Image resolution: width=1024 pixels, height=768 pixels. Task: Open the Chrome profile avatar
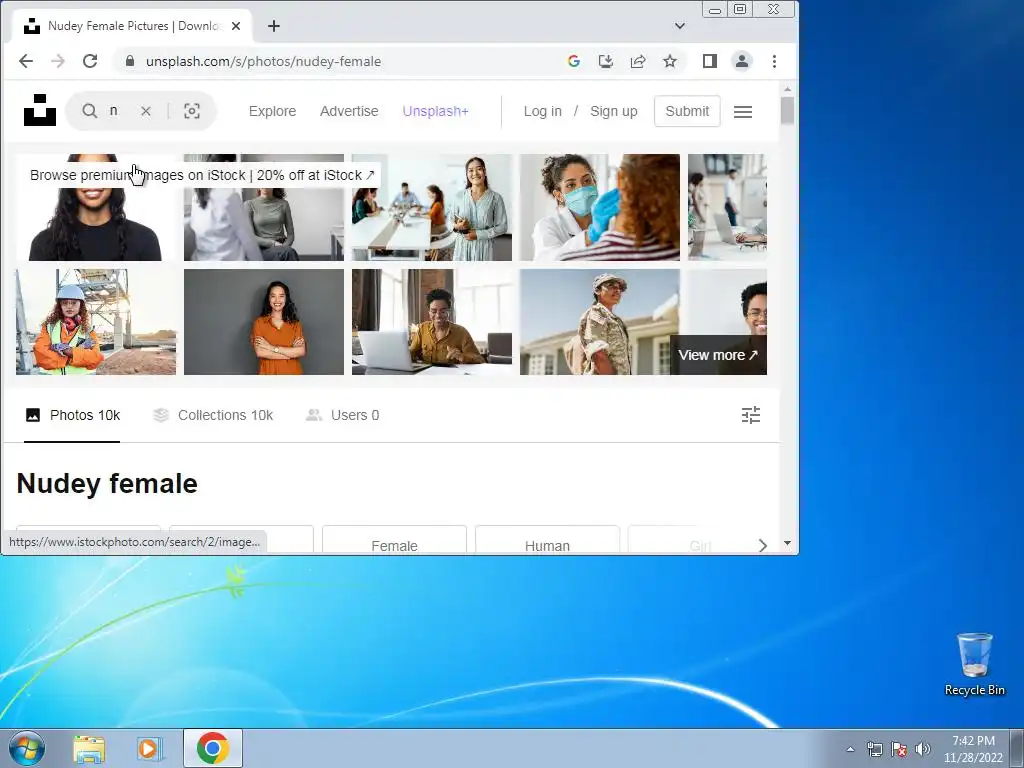tap(742, 61)
